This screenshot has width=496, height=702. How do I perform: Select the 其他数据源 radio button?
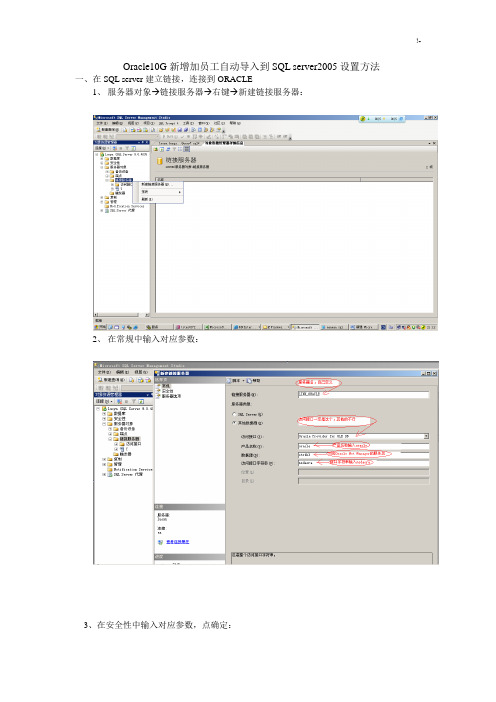click(234, 423)
